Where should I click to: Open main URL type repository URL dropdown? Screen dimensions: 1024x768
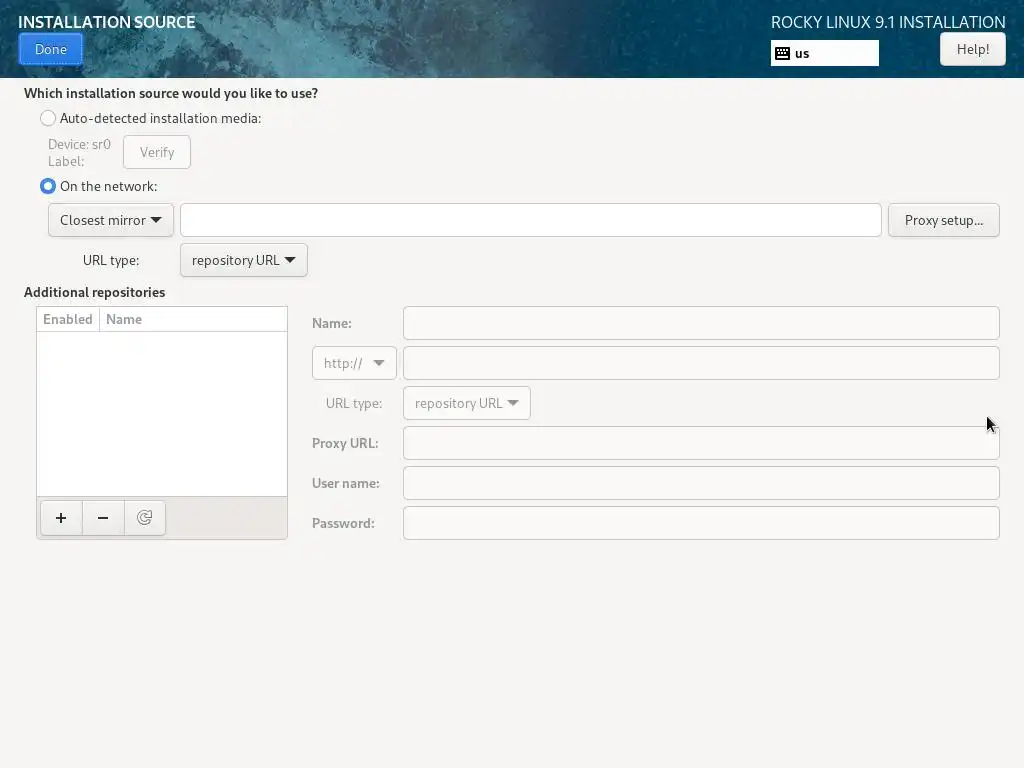(244, 260)
